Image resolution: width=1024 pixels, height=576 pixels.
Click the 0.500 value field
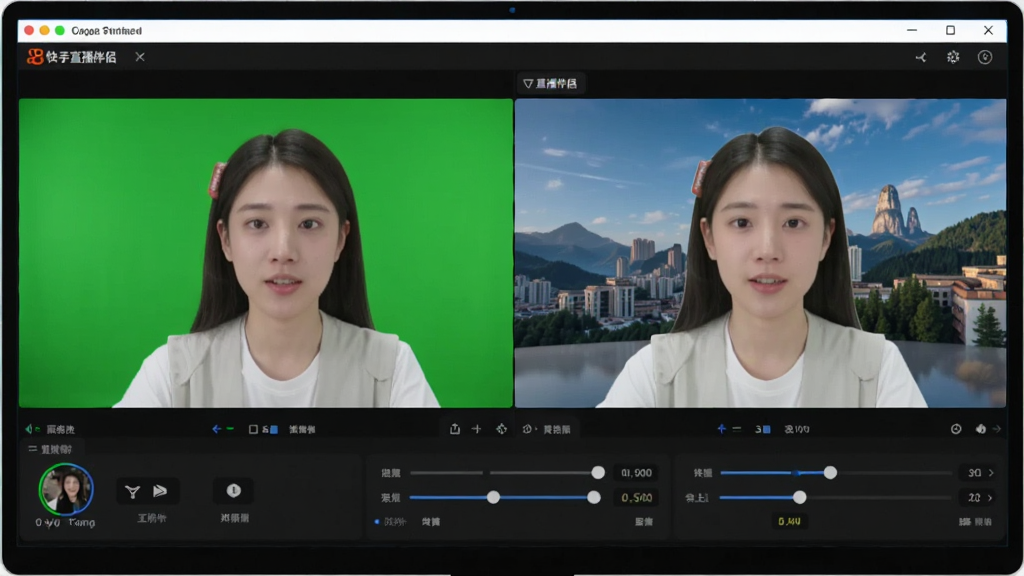click(x=636, y=498)
